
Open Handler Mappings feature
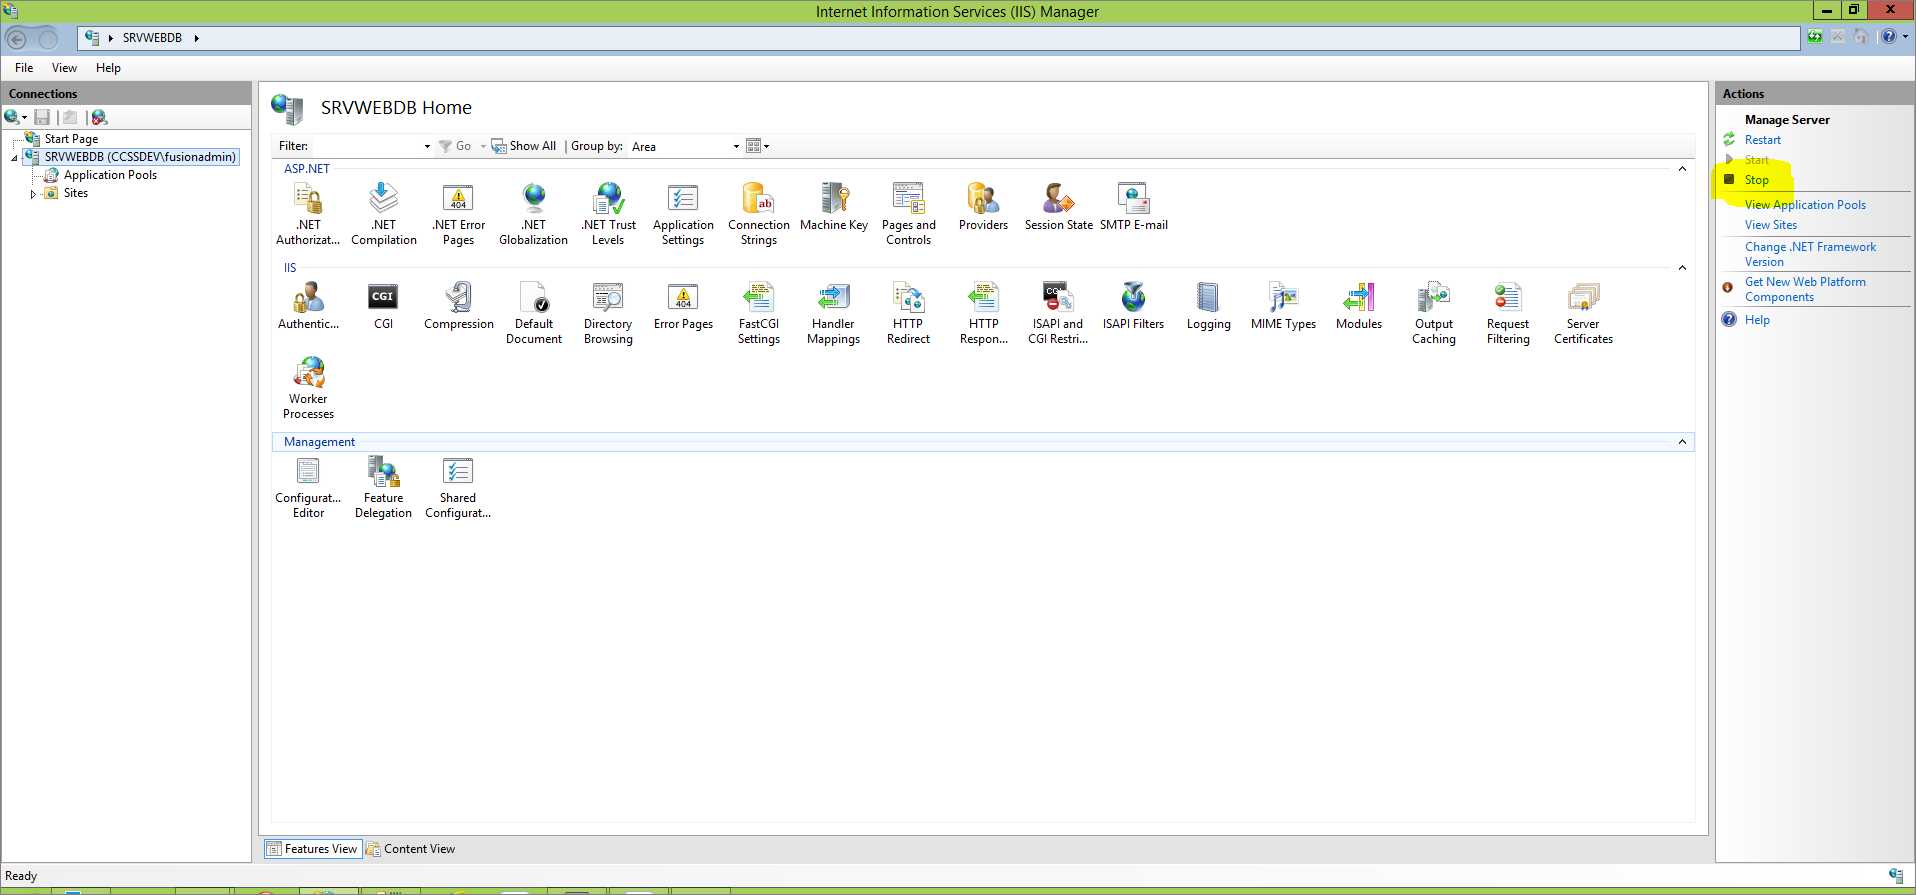click(833, 313)
